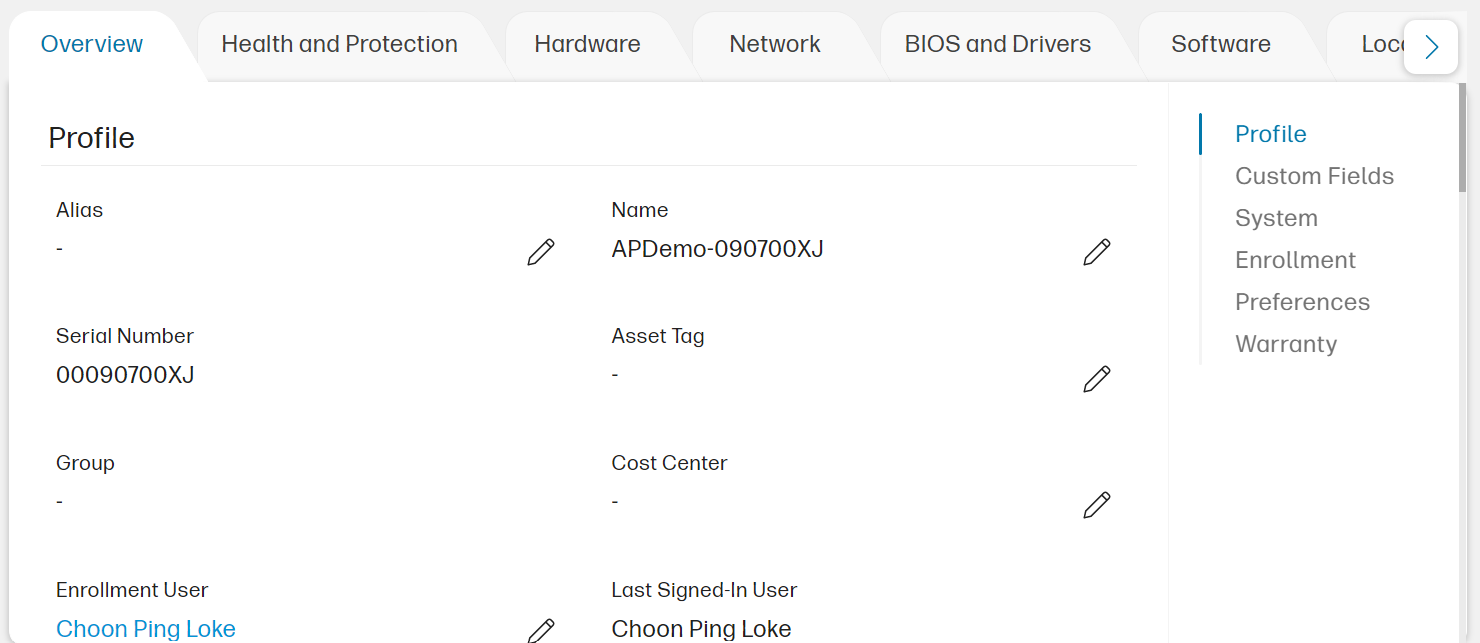The height and width of the screenshot is (643, 1480).
Task: Jump to Enrollment section
Action: coord(1295,260)
